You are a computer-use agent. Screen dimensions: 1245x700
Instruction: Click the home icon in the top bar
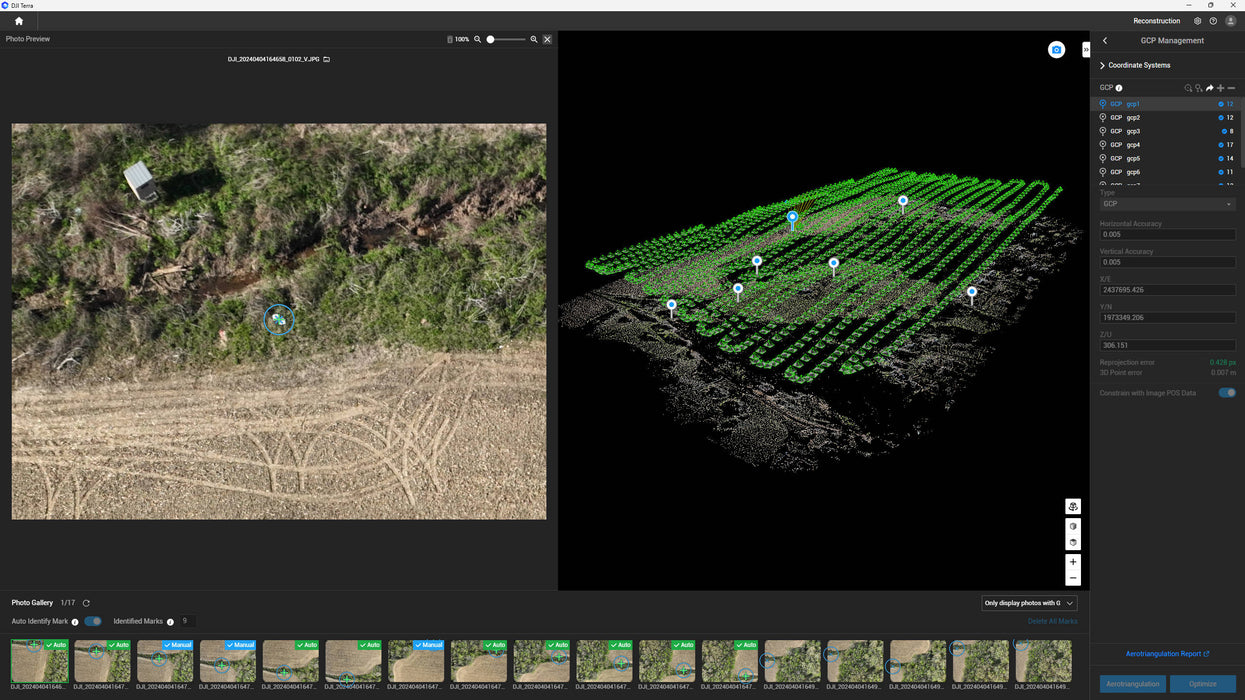[x=19, y=21]
